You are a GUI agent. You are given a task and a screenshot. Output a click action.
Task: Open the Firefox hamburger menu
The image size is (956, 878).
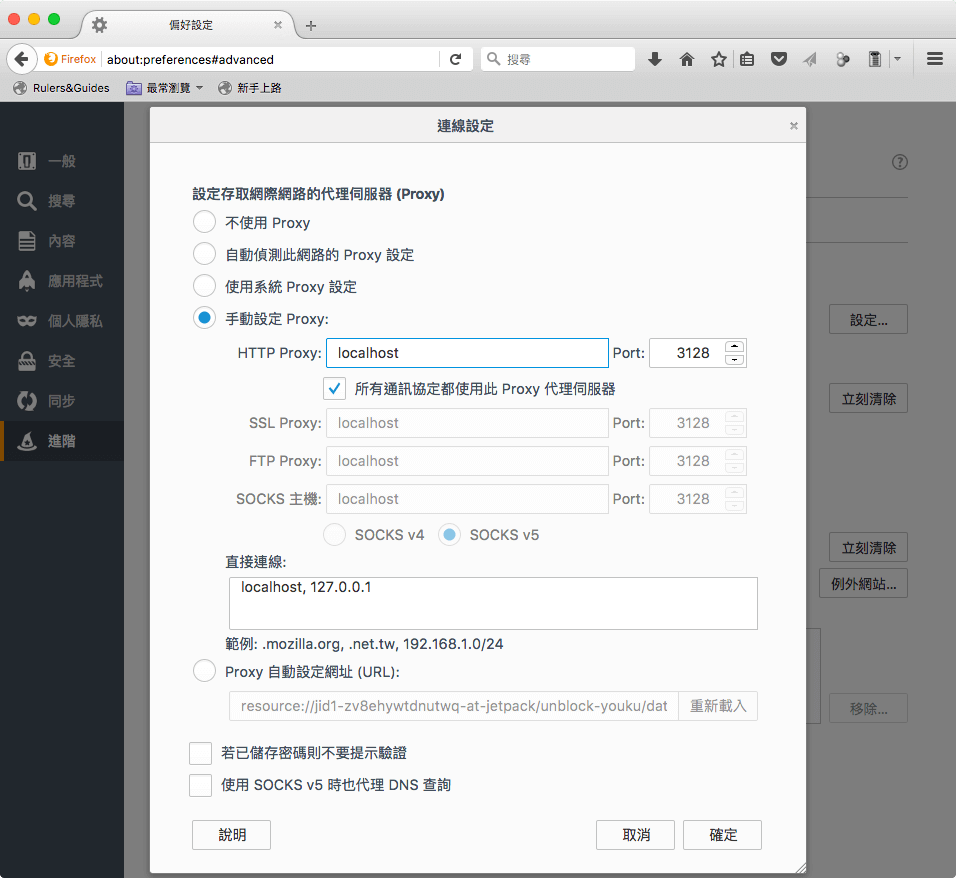coord(934,58)
